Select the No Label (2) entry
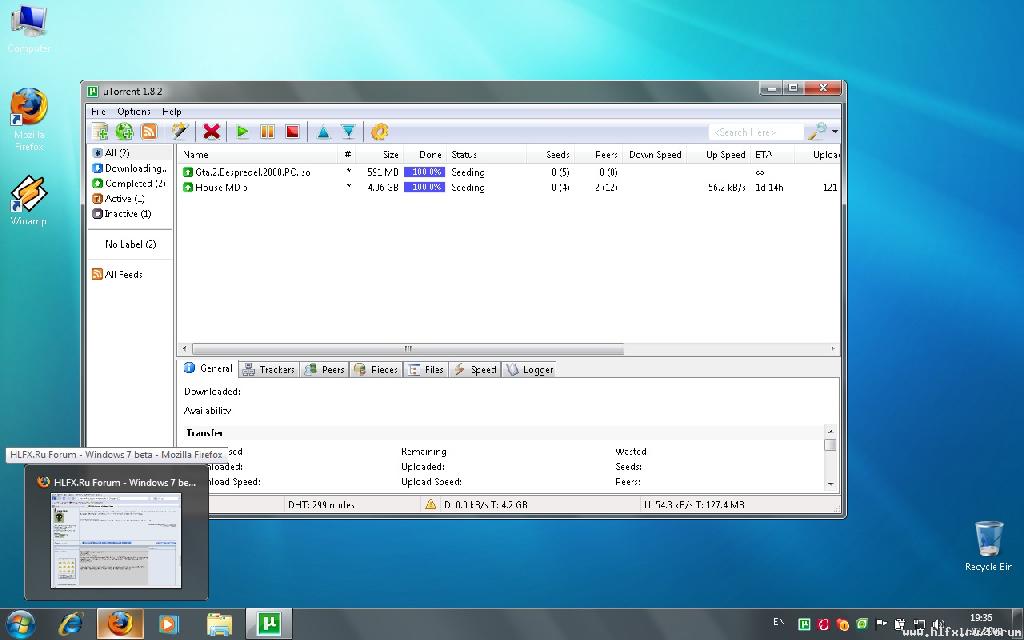 tap(131, 244)
